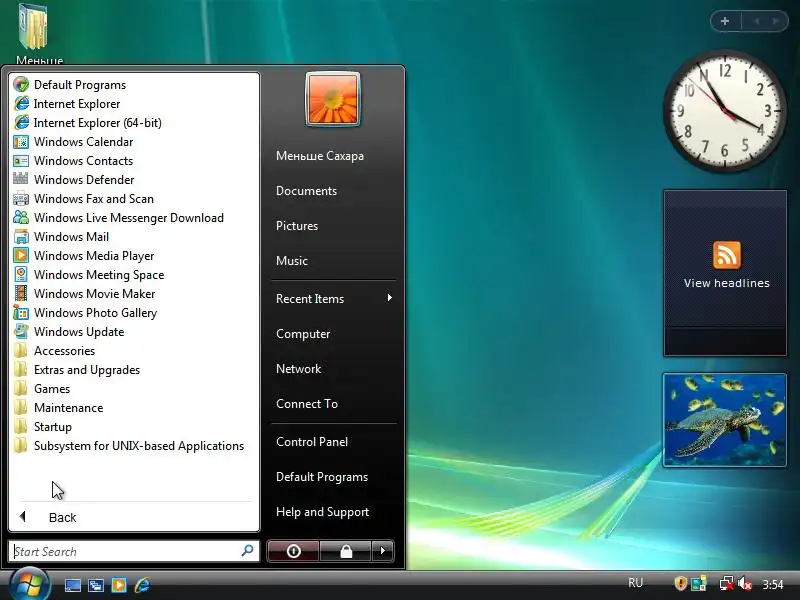Expand the Accessories folder

[54, 351]
